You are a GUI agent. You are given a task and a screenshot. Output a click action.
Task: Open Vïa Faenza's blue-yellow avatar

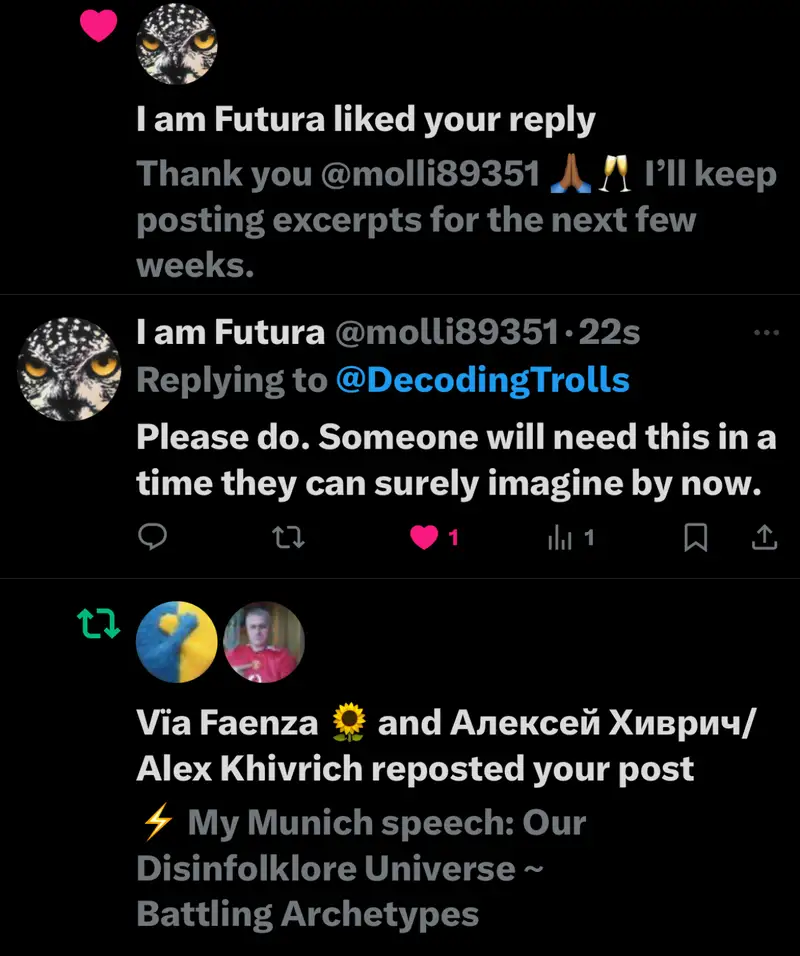[x=177, y=642]
